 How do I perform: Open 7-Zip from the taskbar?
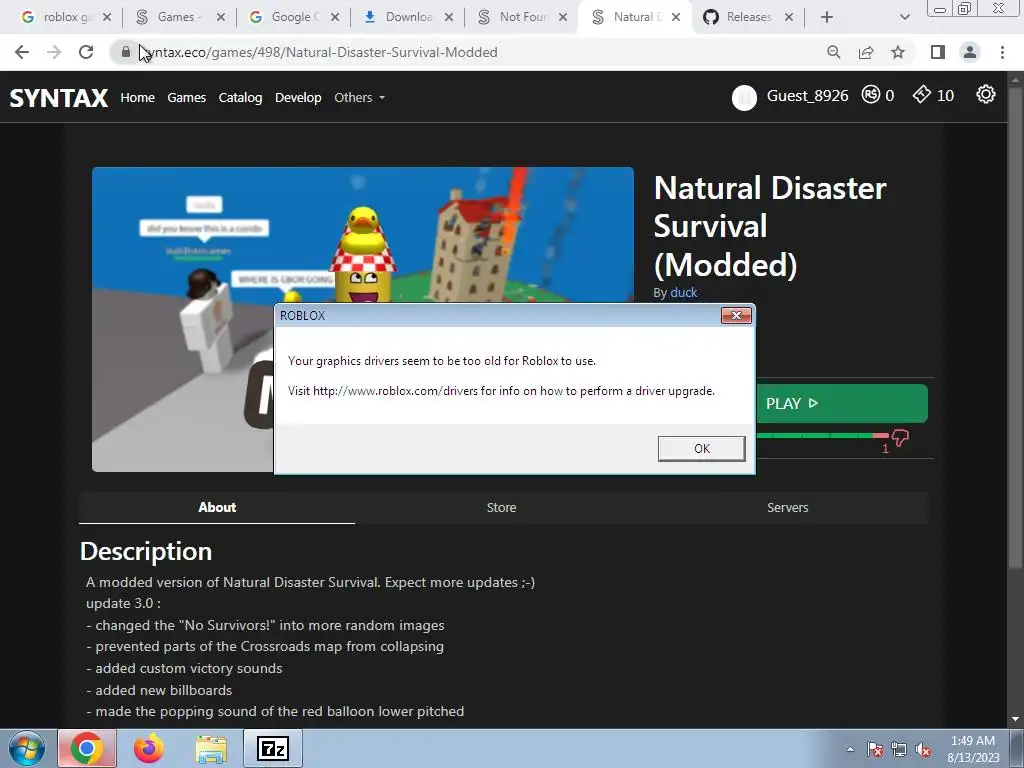point(273,748)
